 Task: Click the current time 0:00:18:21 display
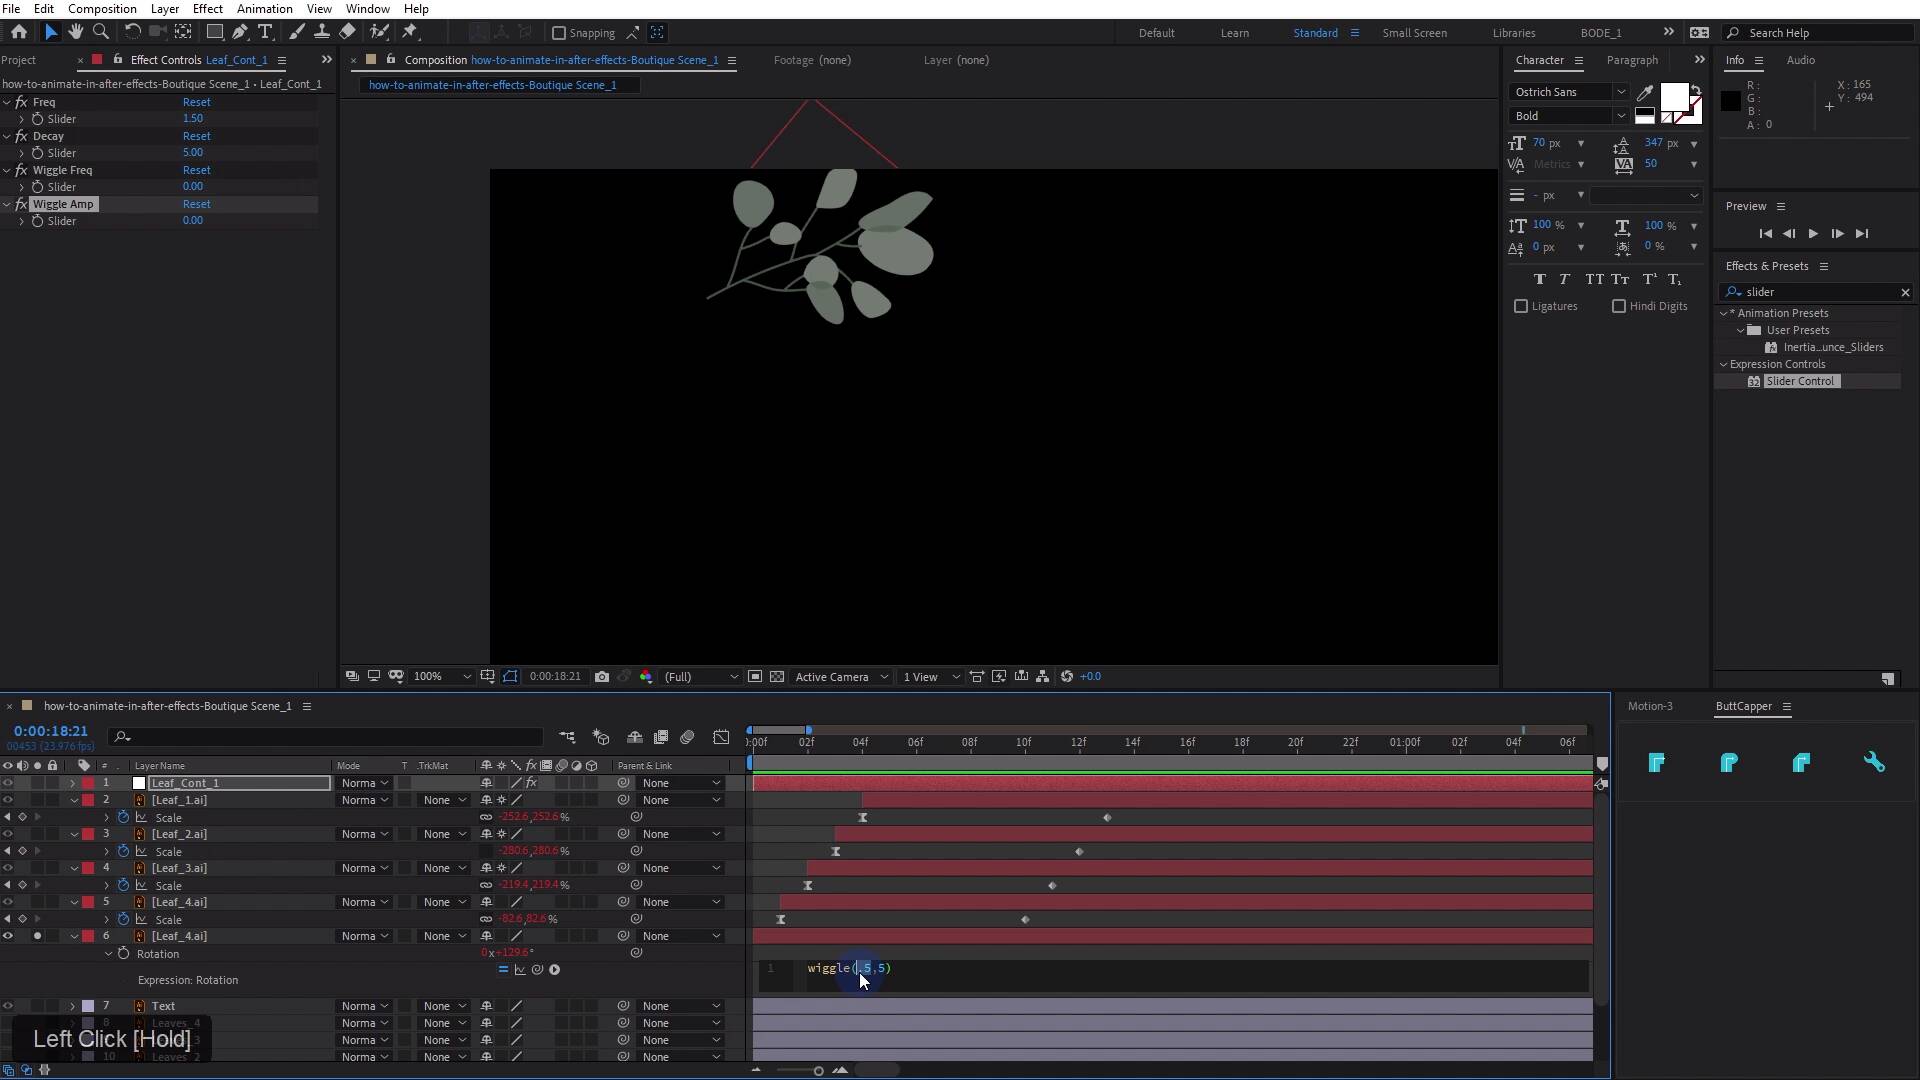(51, 731)
